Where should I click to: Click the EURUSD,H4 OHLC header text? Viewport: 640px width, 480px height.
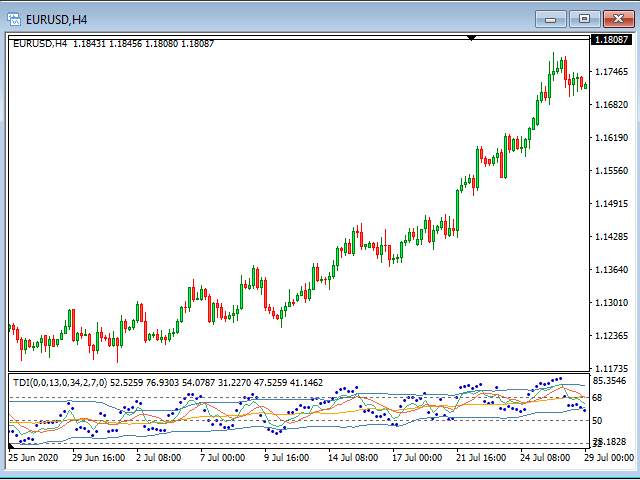113,43
